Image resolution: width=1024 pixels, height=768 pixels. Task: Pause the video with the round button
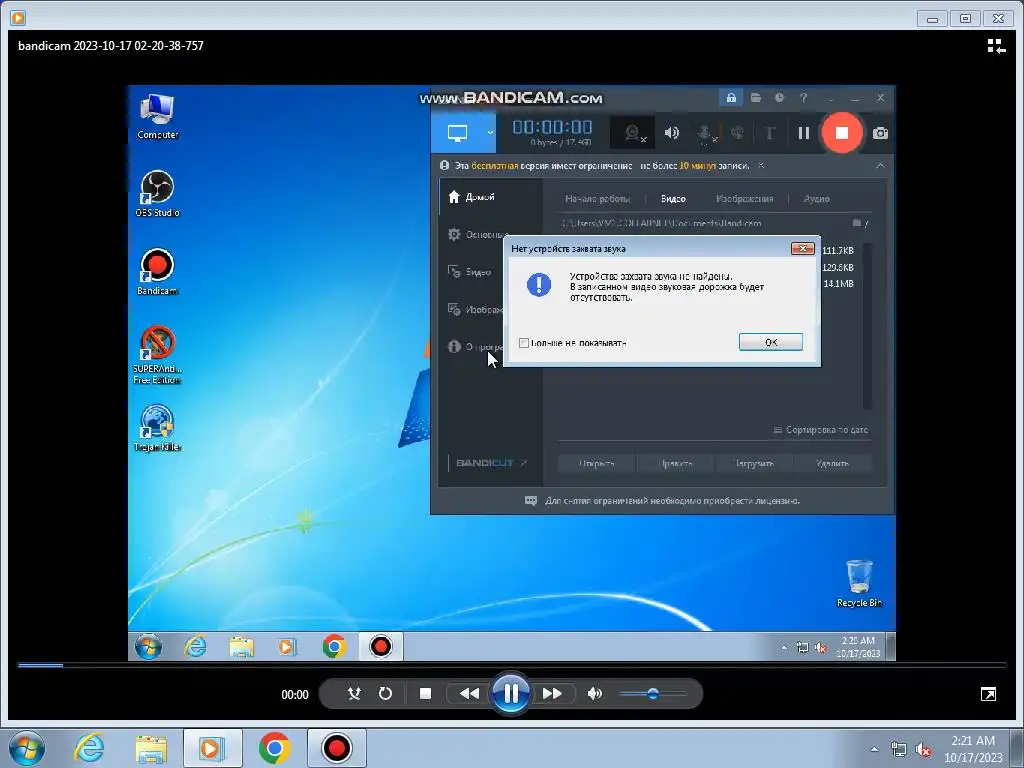click(511, 694)
